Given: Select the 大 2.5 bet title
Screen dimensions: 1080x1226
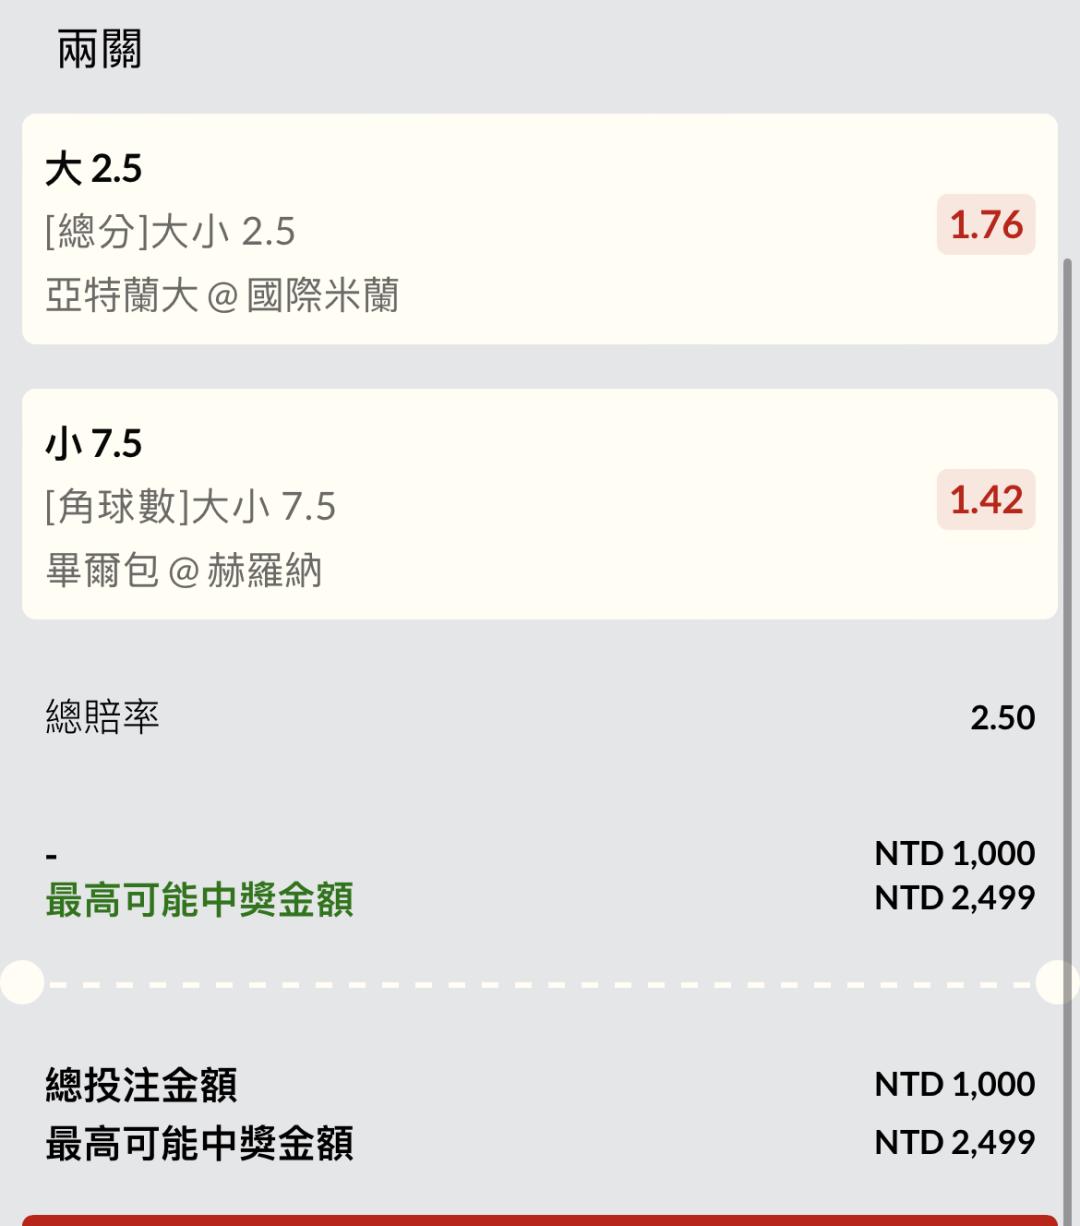Looking at the screenshot, I should pos(94,169).
